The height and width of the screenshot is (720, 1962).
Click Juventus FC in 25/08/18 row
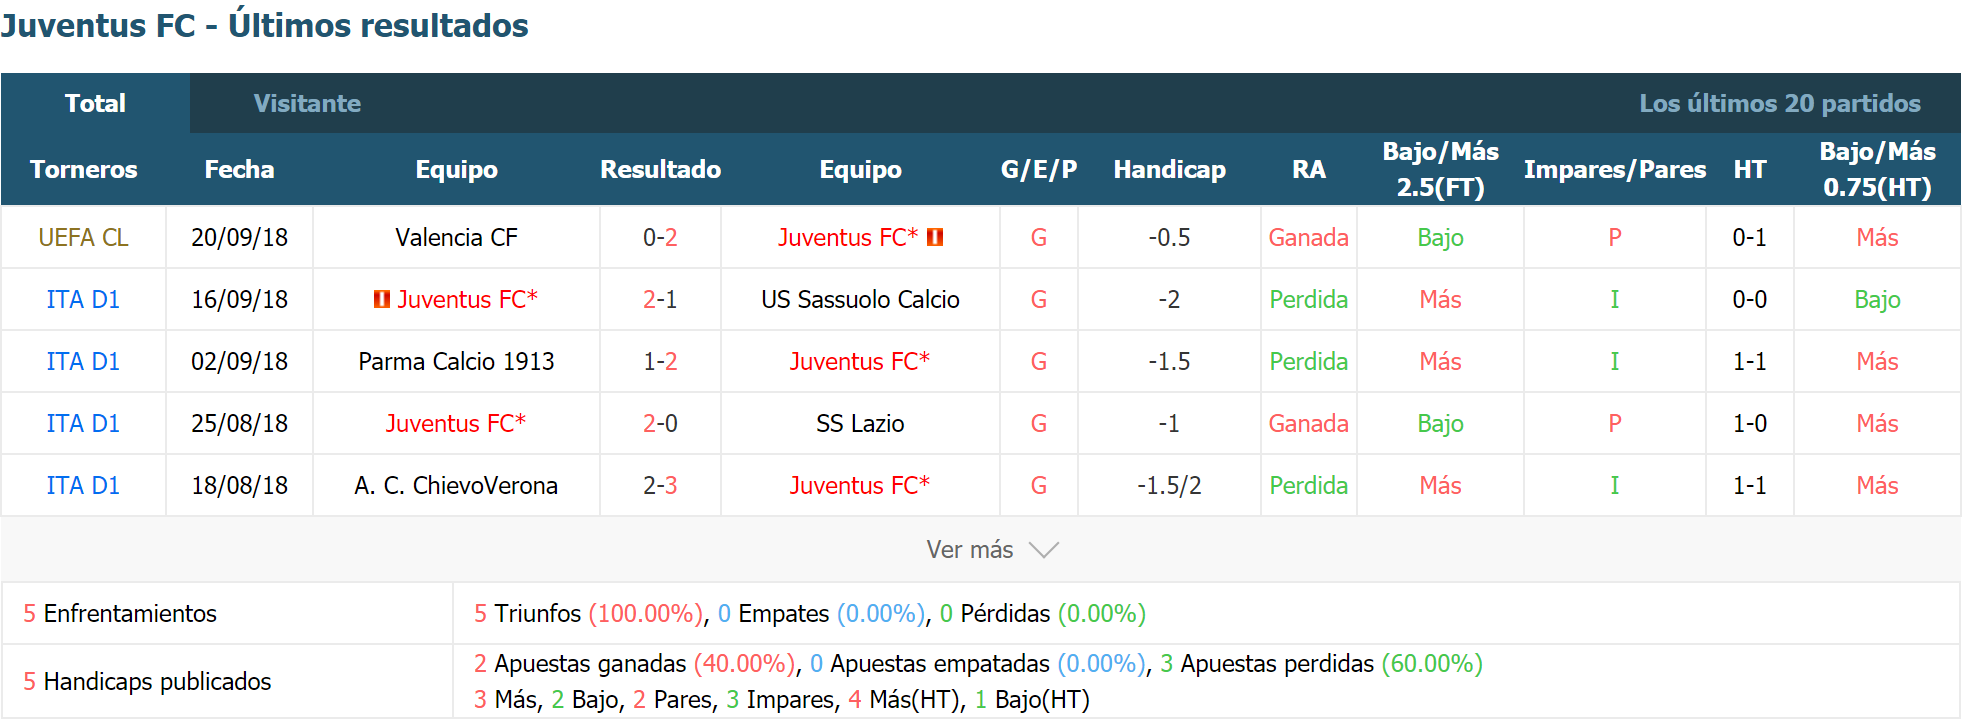click(456, 423)
